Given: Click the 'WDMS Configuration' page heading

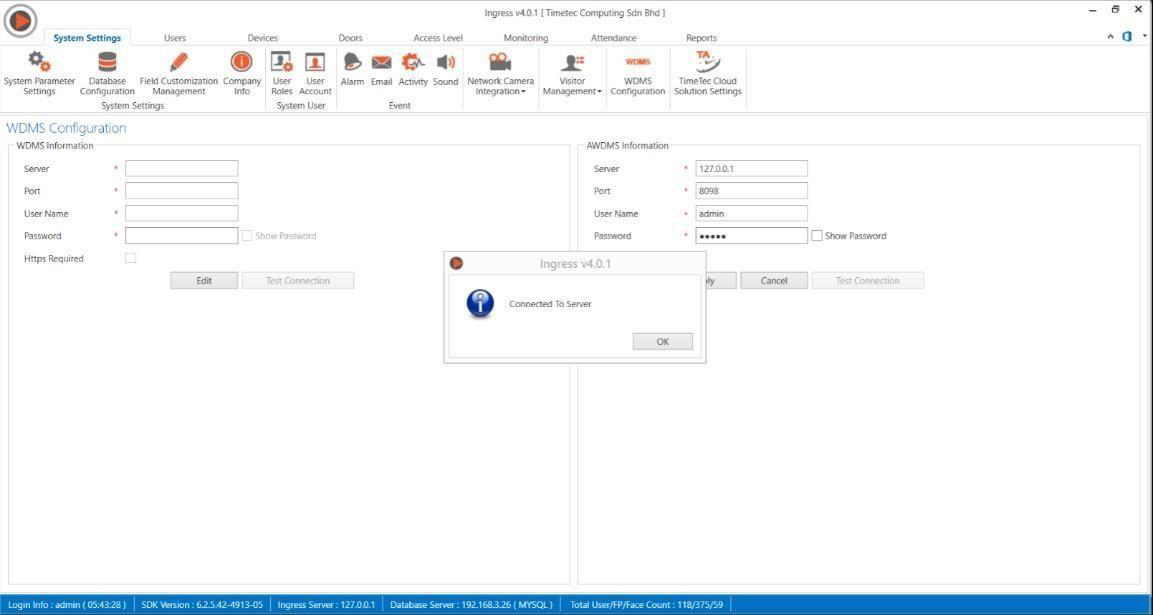Looking at the screenshot, I should click(66, 128).
